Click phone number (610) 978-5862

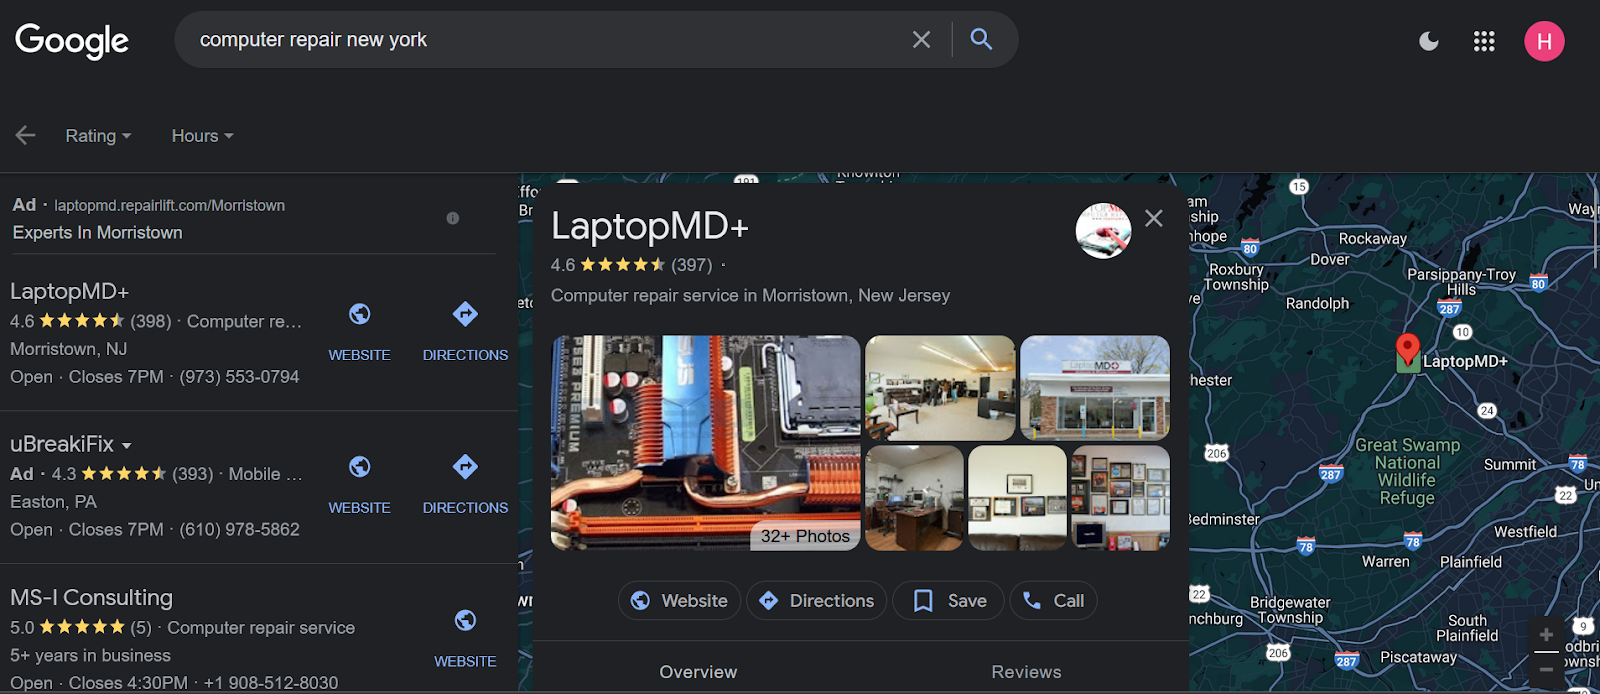239,530
